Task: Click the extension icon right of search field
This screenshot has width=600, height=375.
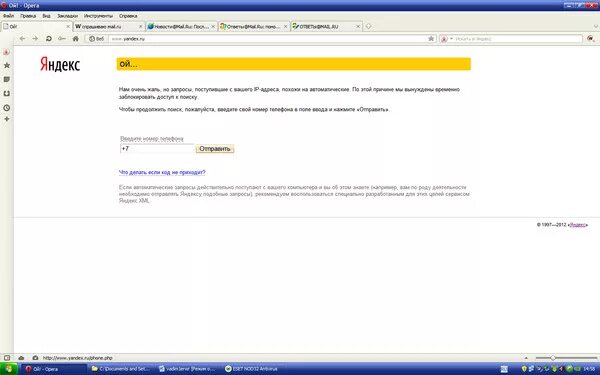Action: pos(591,39)
